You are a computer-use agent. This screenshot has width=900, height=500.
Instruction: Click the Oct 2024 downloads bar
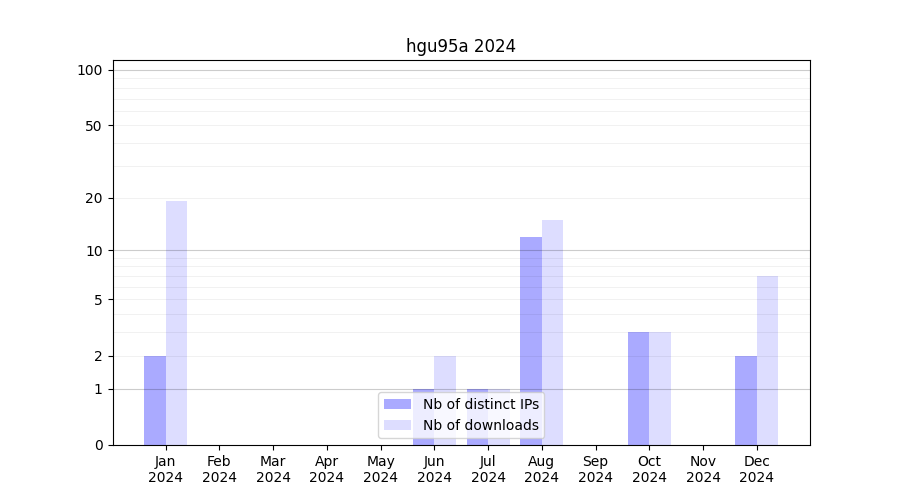tap(660, 388)
